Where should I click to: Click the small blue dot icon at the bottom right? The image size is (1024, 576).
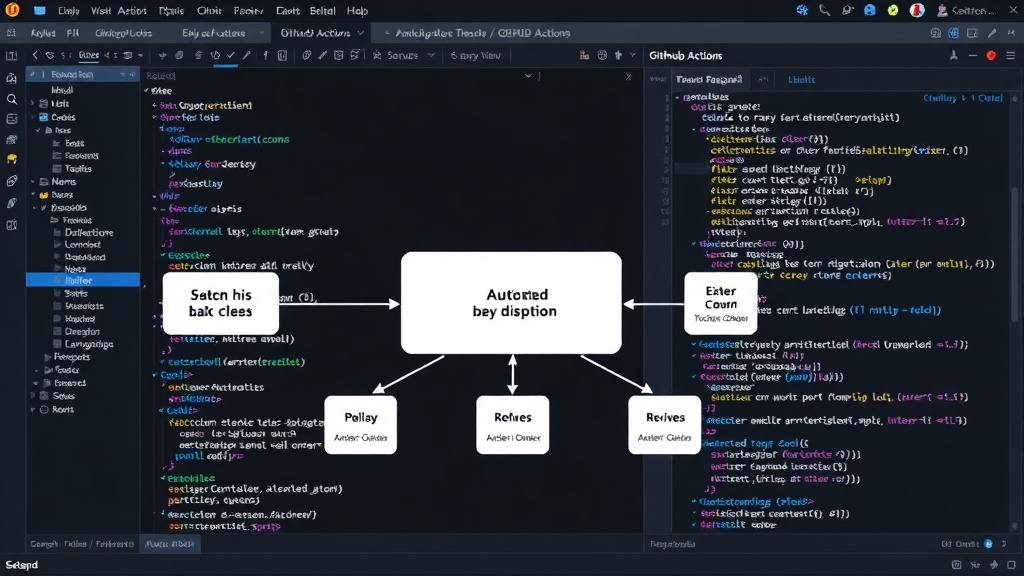click(x=988, y=543)
